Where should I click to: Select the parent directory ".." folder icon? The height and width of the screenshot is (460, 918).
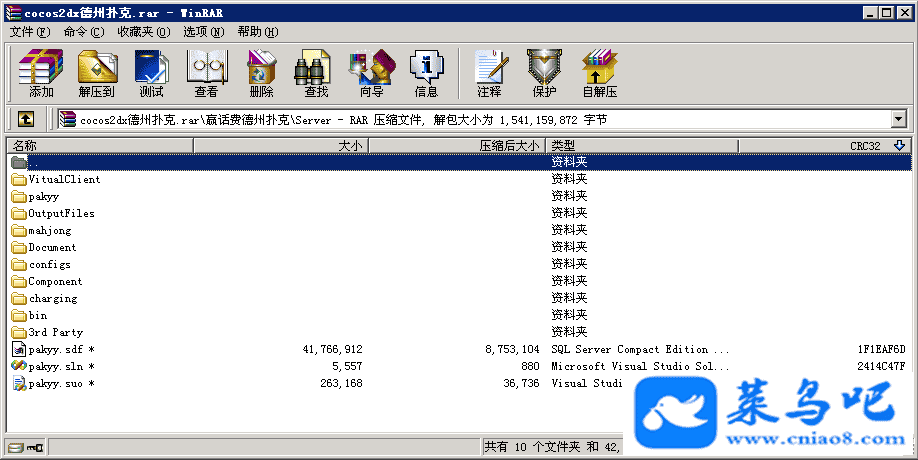point(19,162)
